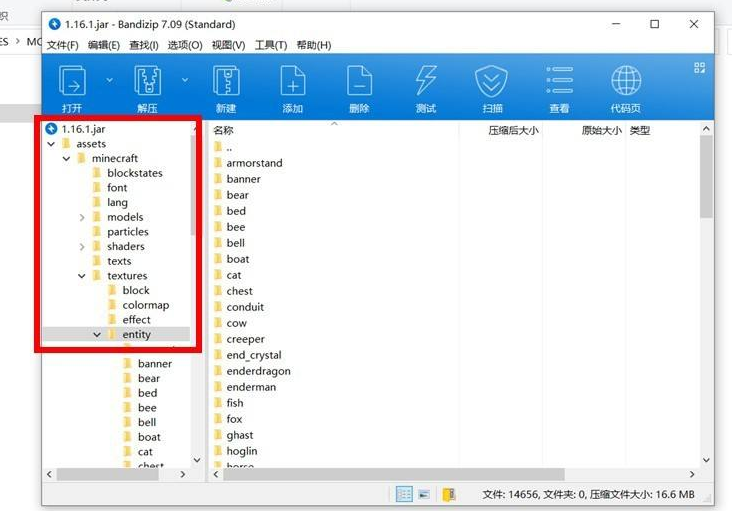Open the 编辑(E) menu
The height and width of the screenshot is (511, 732).
point(104,45)
